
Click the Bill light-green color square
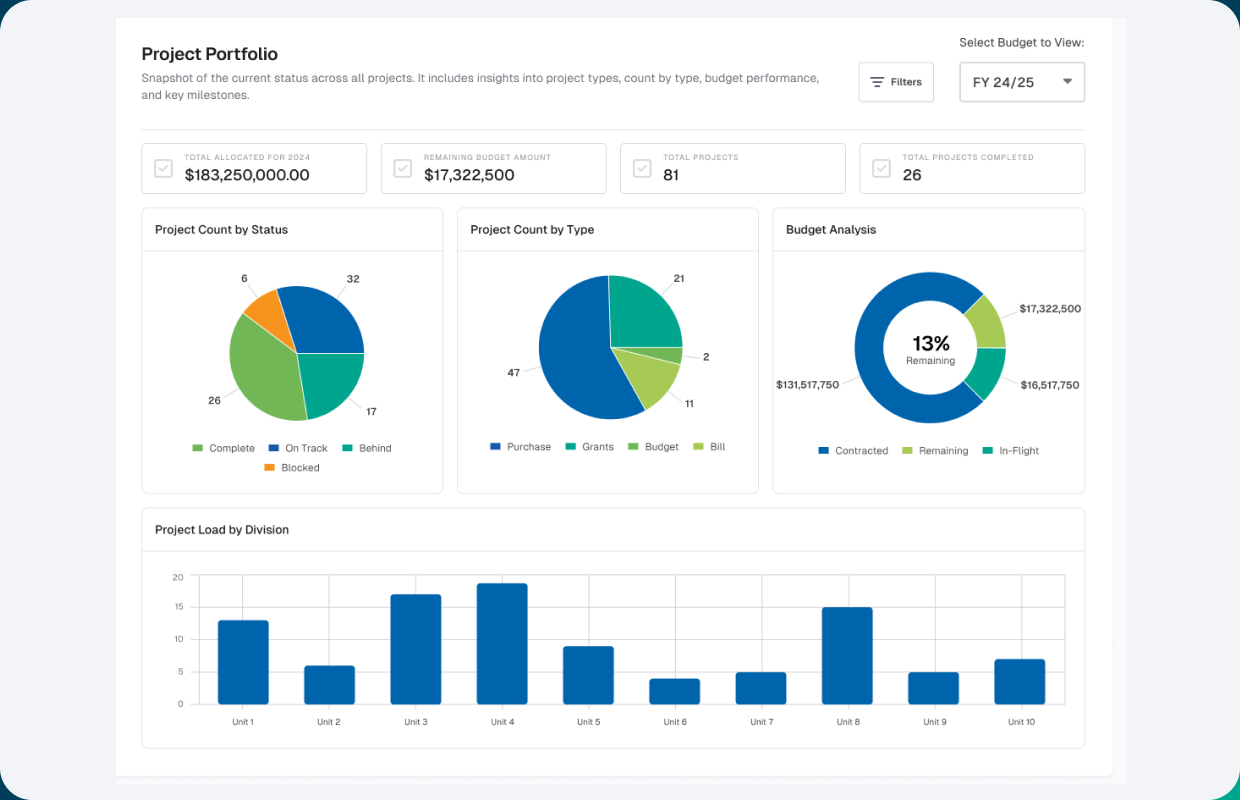point(697,447)
